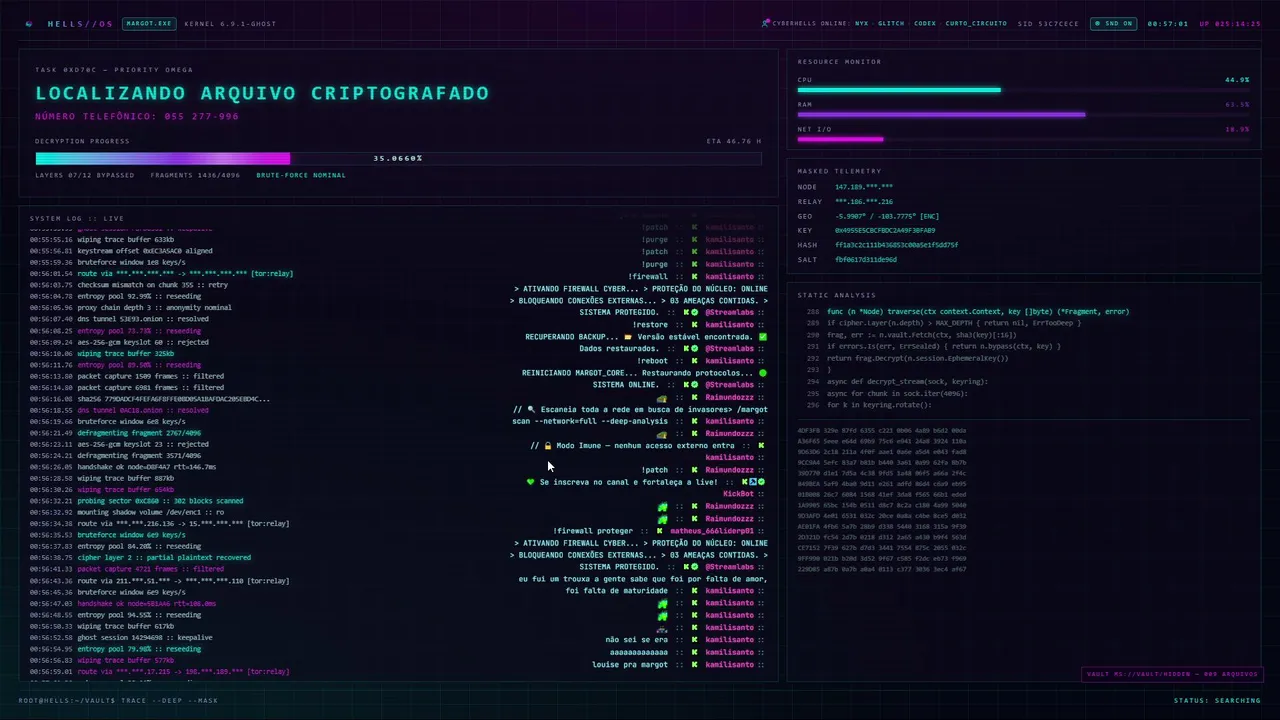Click the HASH value in telemetry
Viewport: 1280px width, 720px height.
point(896,245)
